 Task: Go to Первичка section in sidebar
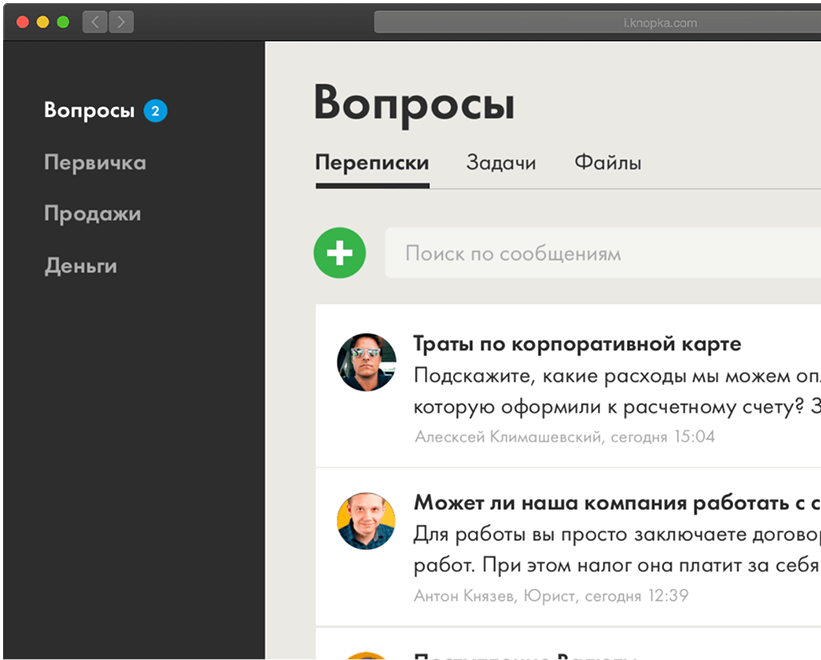(95, 162)
